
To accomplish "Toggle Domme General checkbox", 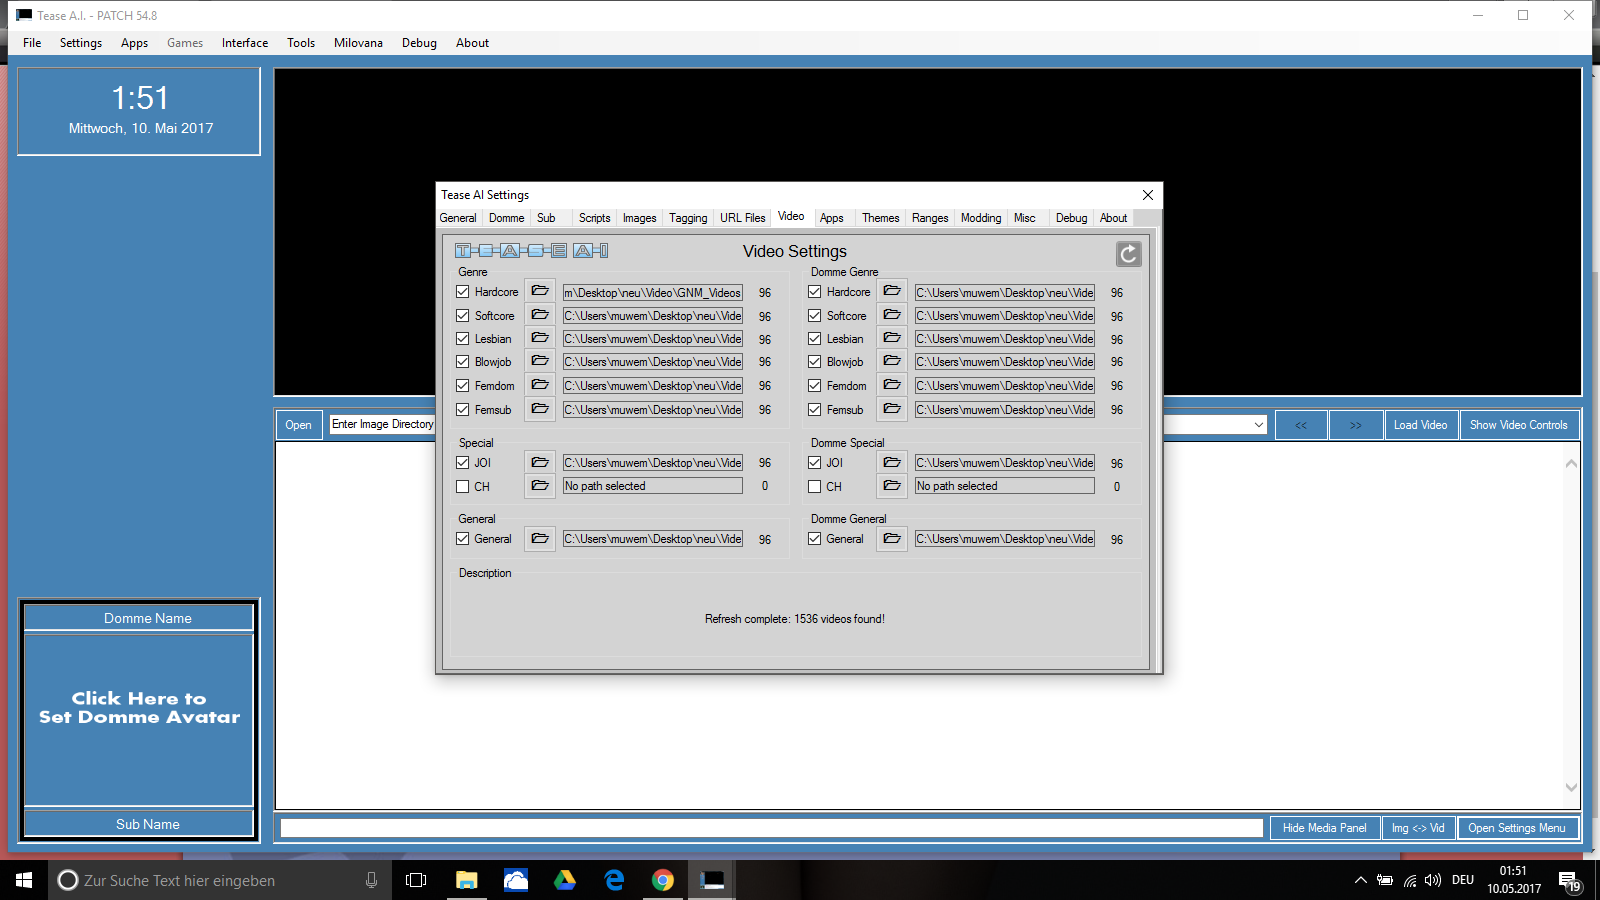I will 815,539.
